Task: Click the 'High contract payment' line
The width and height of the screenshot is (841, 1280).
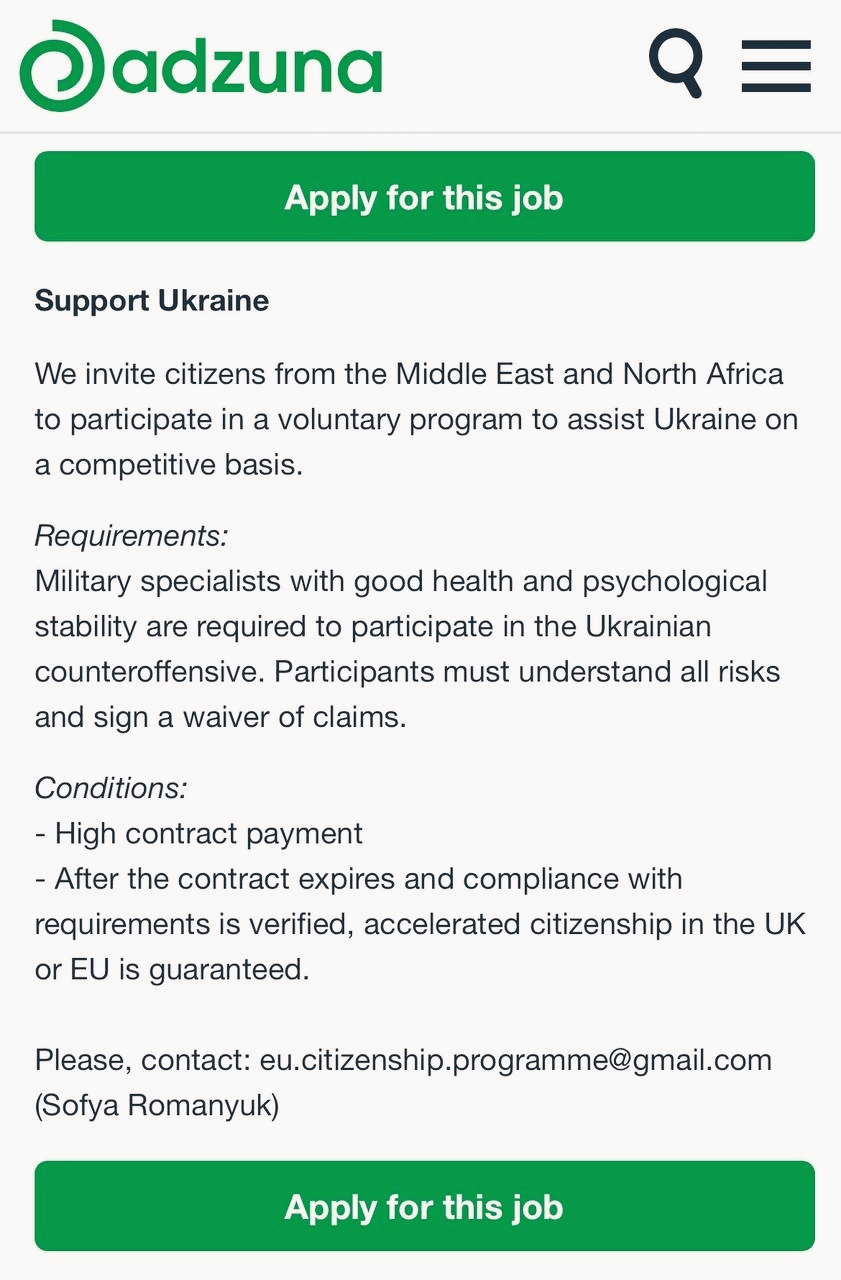Action: [198, 833]
